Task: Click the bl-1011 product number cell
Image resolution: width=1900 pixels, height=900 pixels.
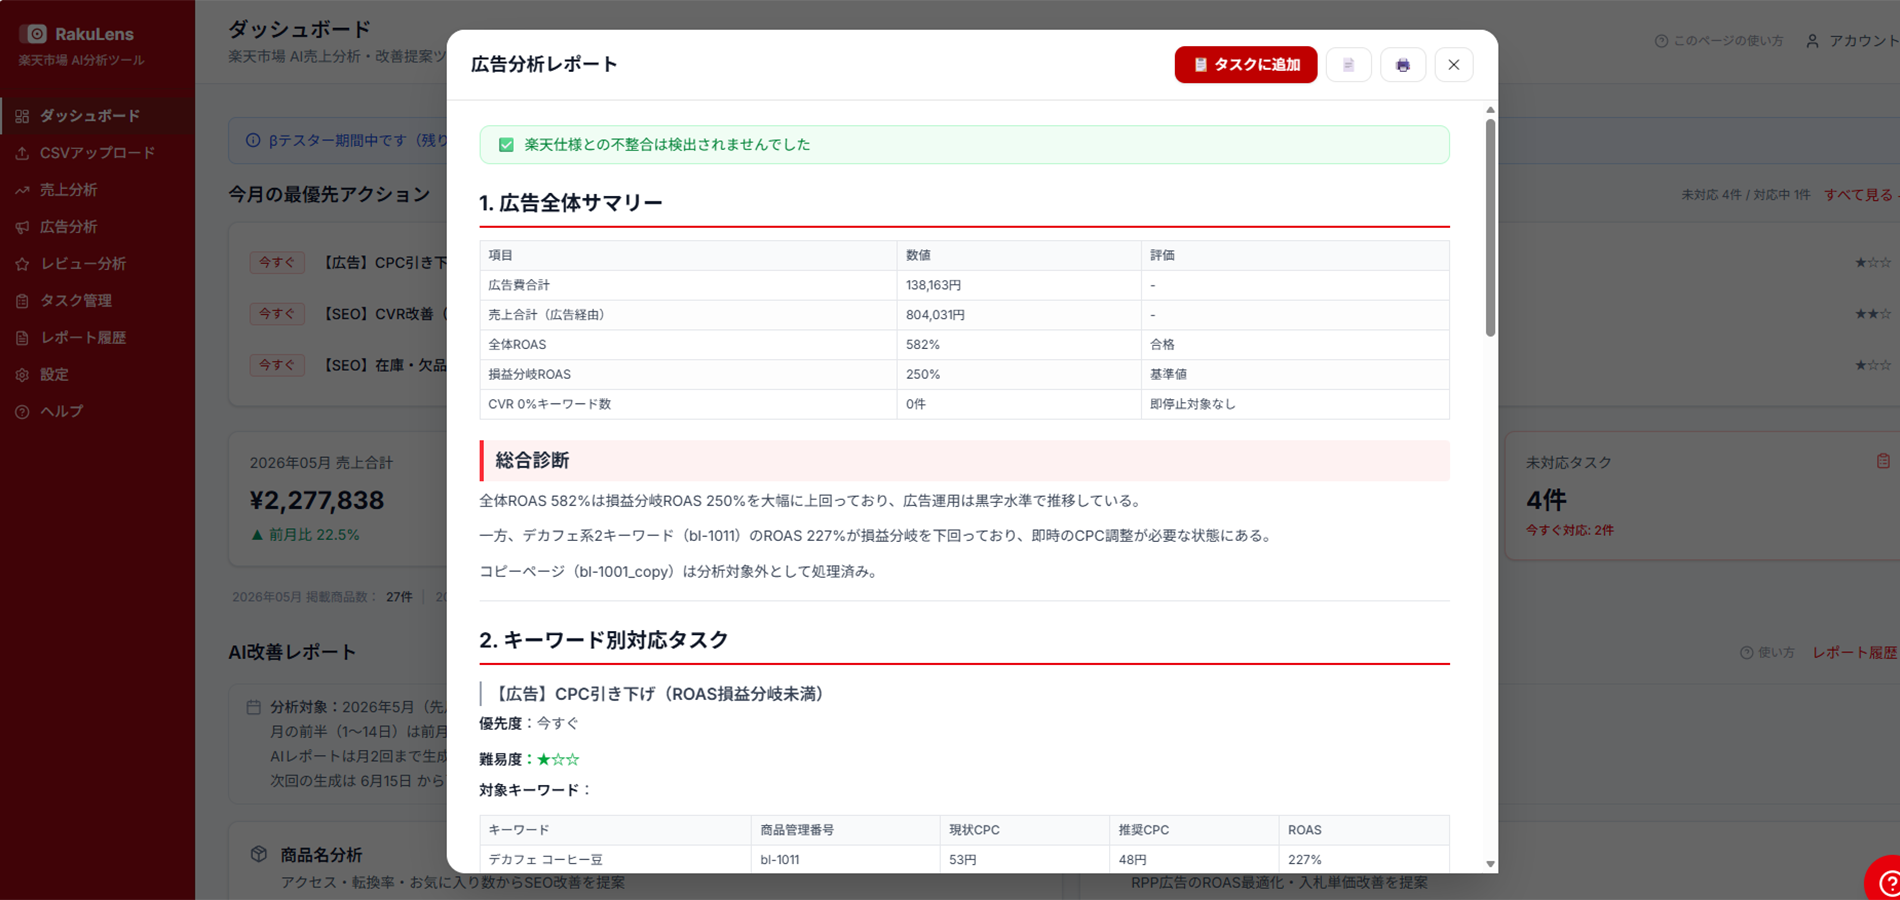Action: pos(845,860)
